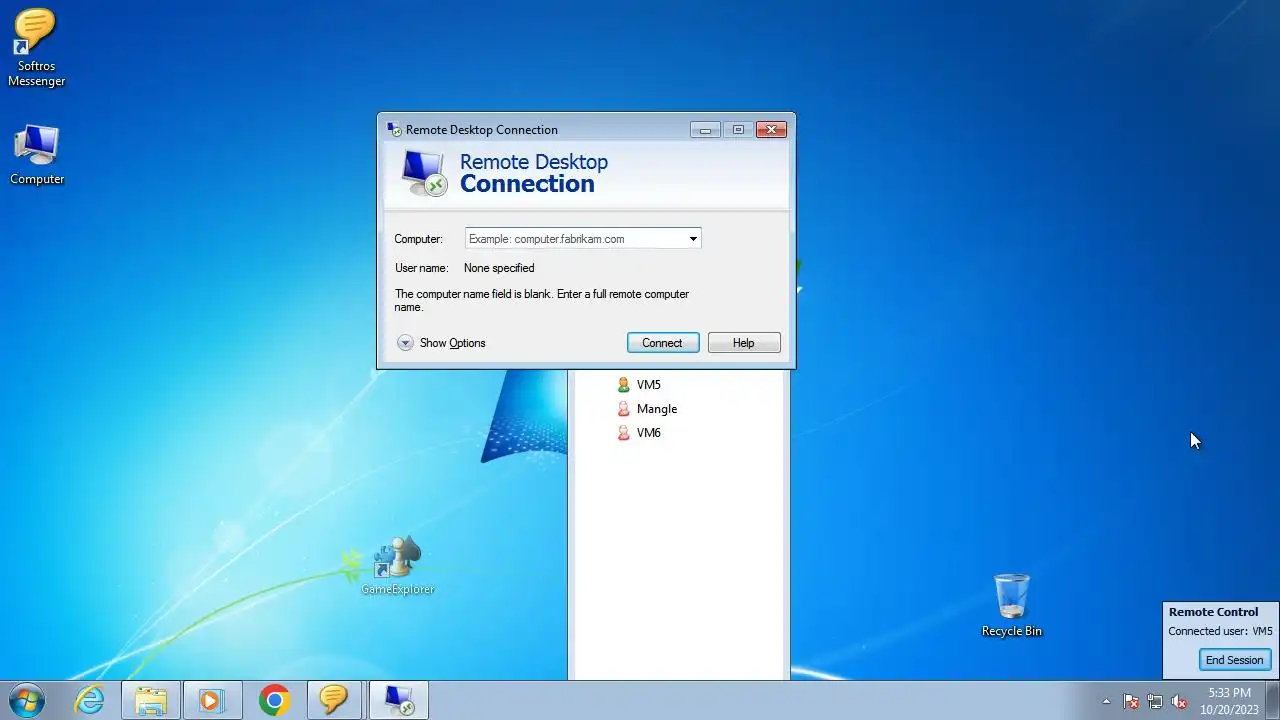Image resolution: width=1280 pixels, height=720 pixels.
Task: Click VM5 user icon in messenger list
Action: [x=624, y=385]
